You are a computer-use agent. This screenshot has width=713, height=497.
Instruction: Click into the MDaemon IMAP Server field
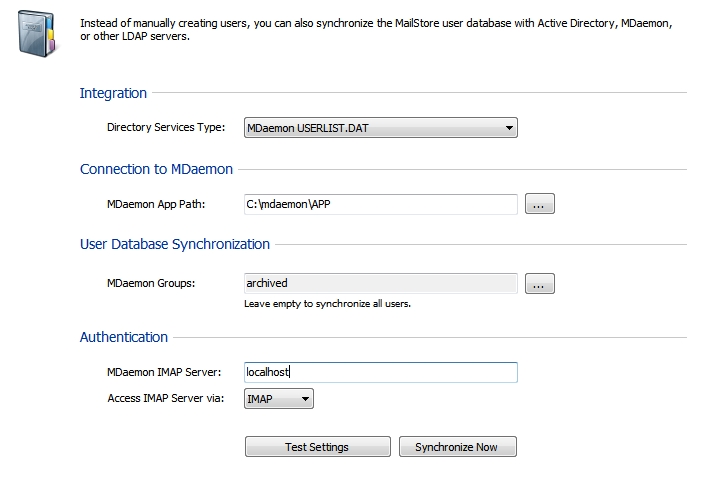[381, 372]
